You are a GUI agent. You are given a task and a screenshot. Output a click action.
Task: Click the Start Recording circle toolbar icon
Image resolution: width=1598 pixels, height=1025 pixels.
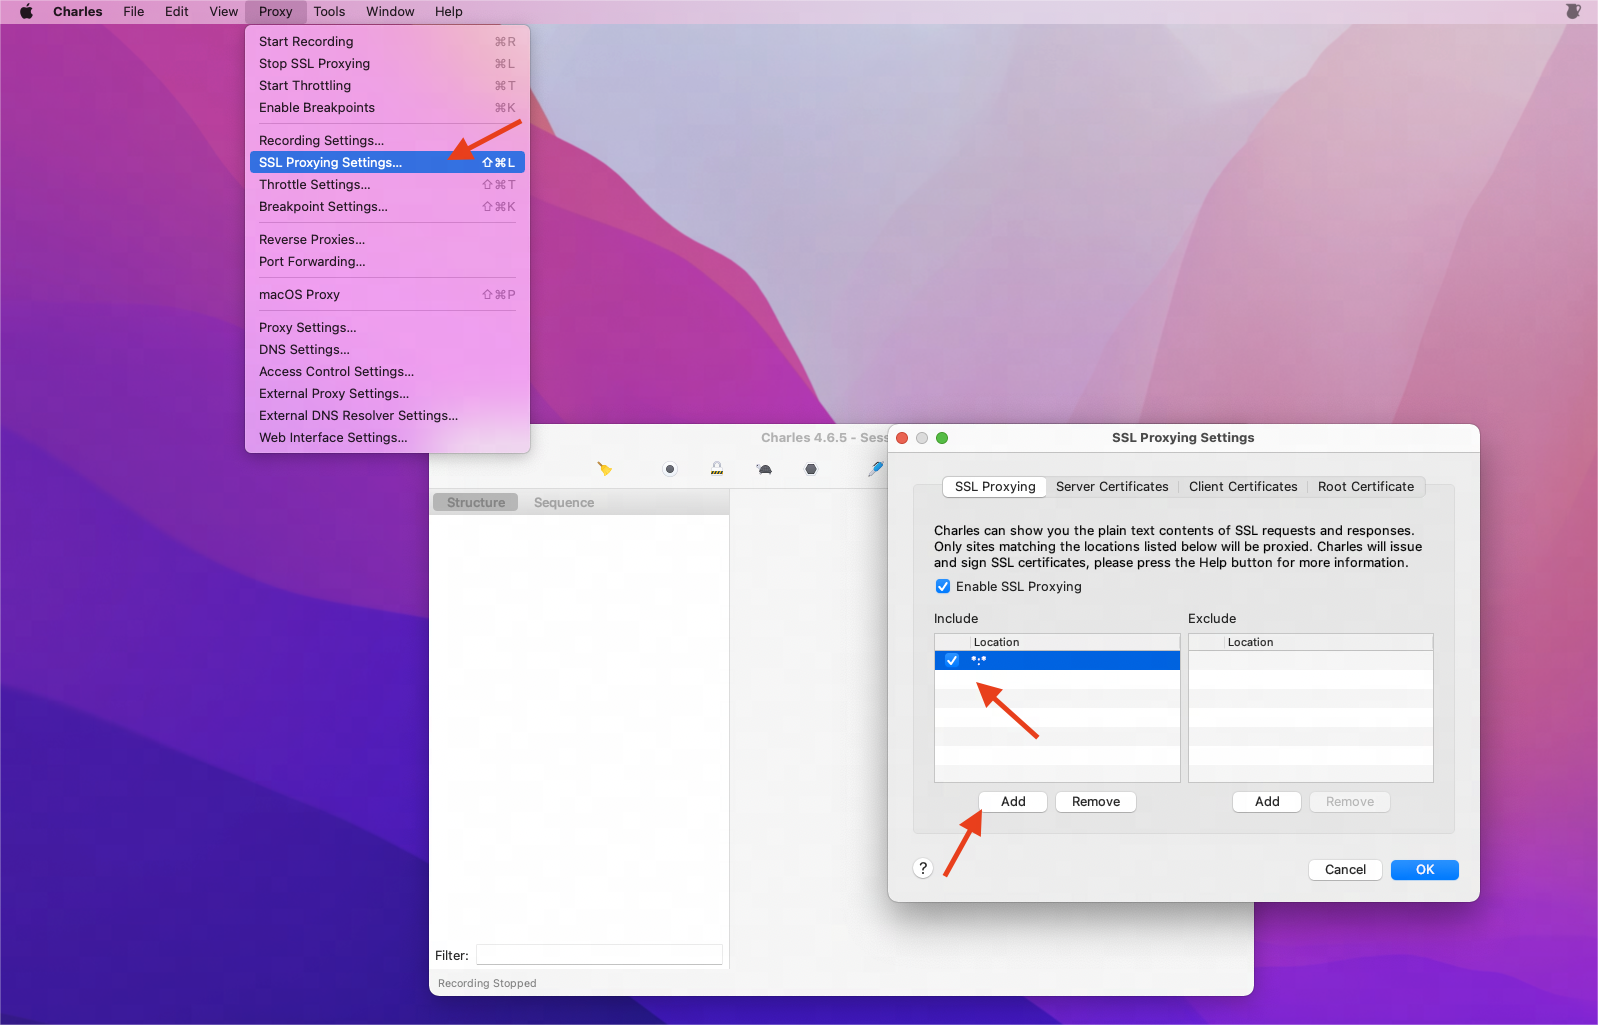tap(670, 469)
